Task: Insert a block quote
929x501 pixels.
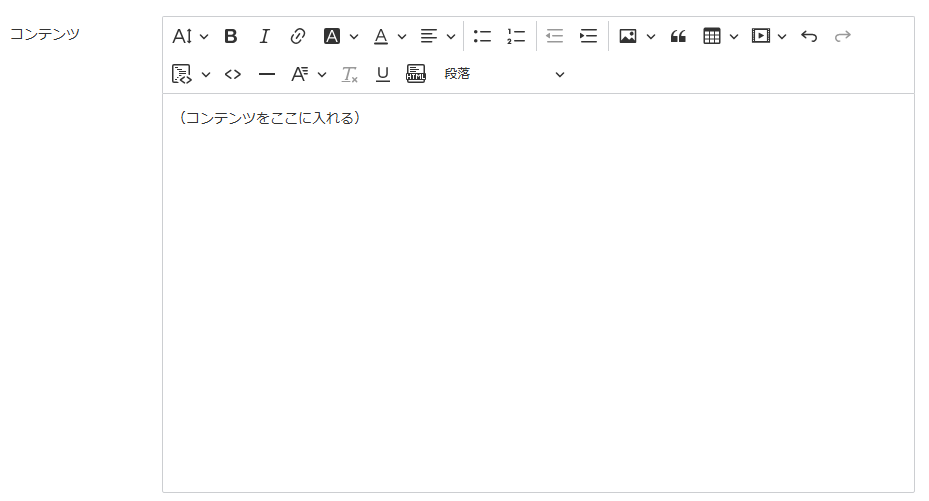Action: coord(678,36)
